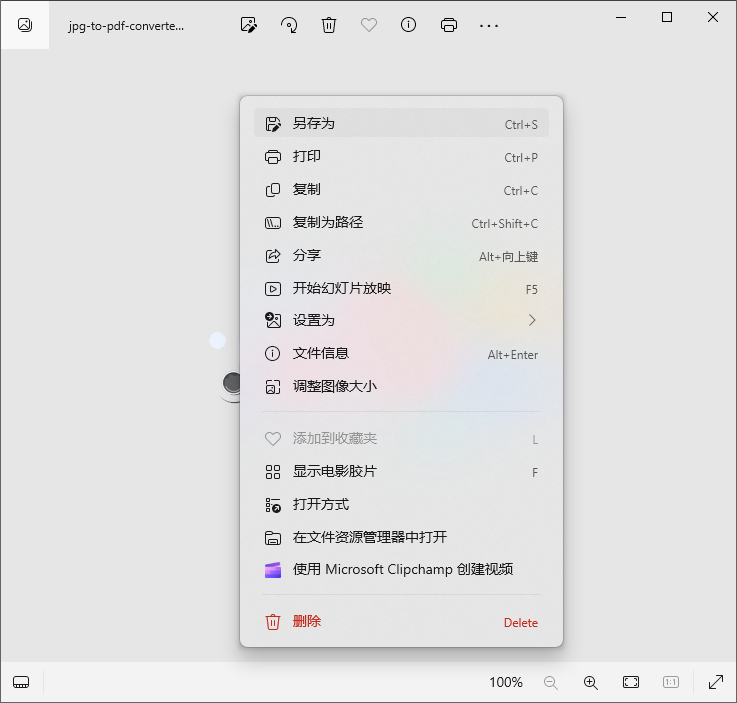The image size is (737, 703).
Task: Open the three-dot more options menu
Action: pos(489,26)
